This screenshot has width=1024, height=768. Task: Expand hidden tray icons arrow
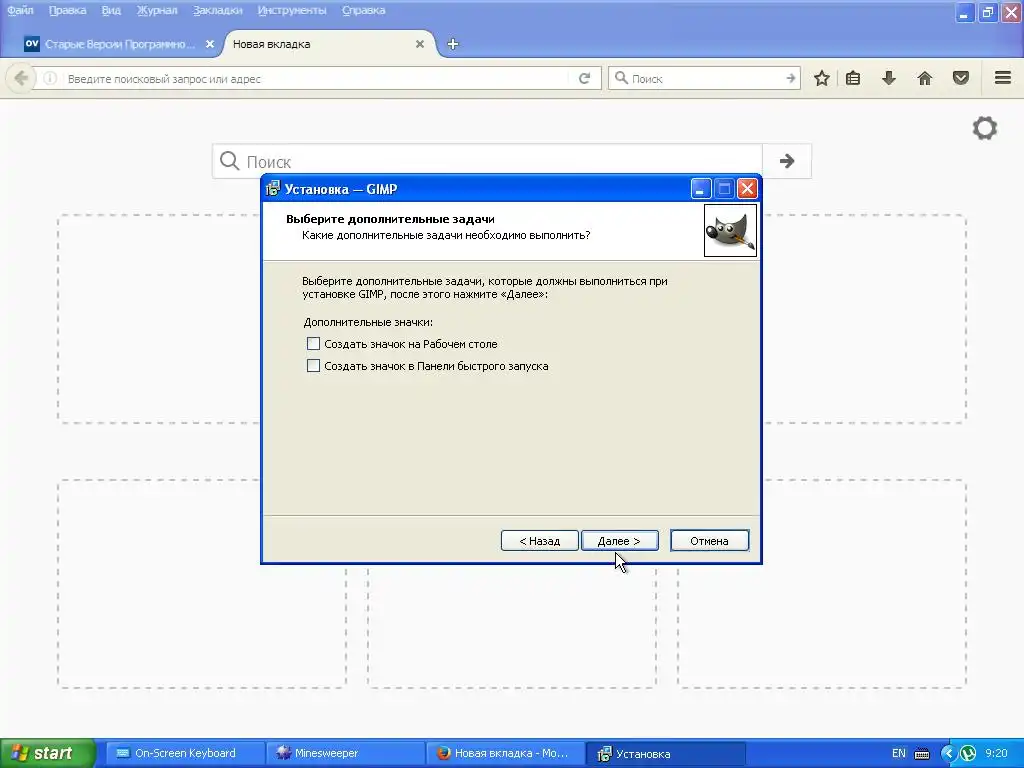pos(948,754)
